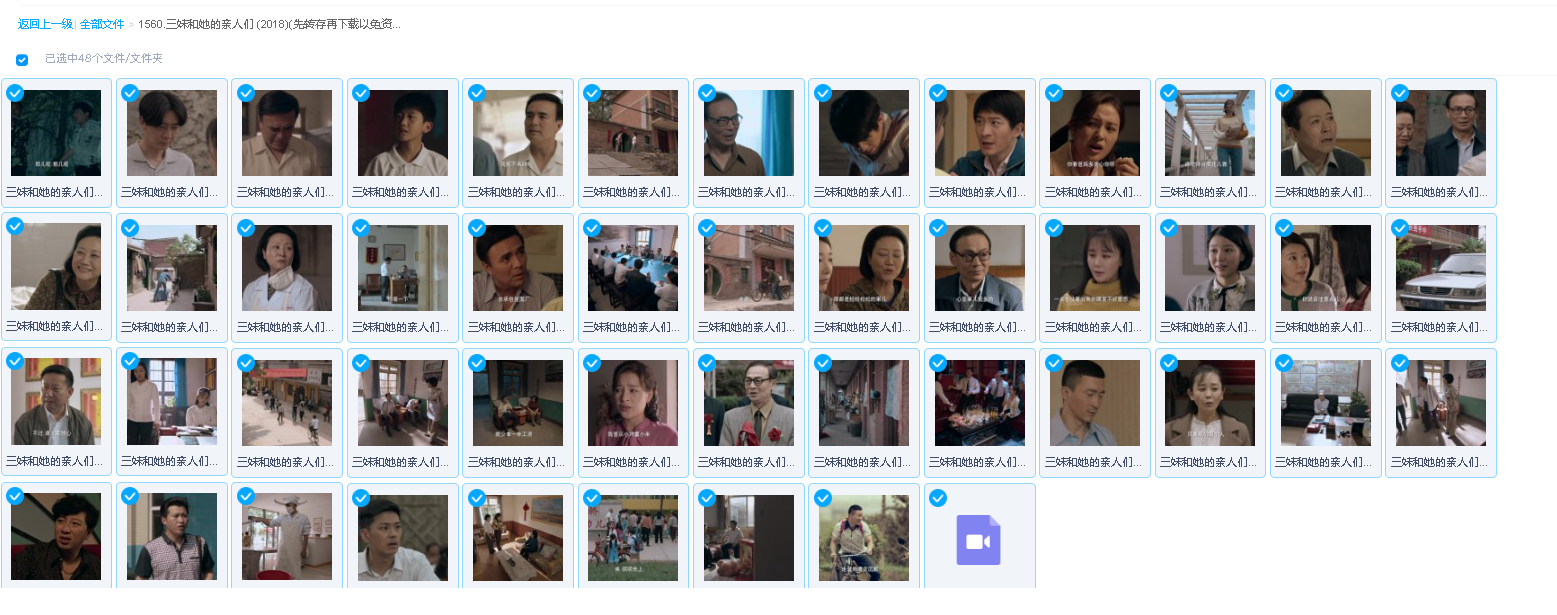Click the meeting around blue table thumbnail

click(633, 268)
